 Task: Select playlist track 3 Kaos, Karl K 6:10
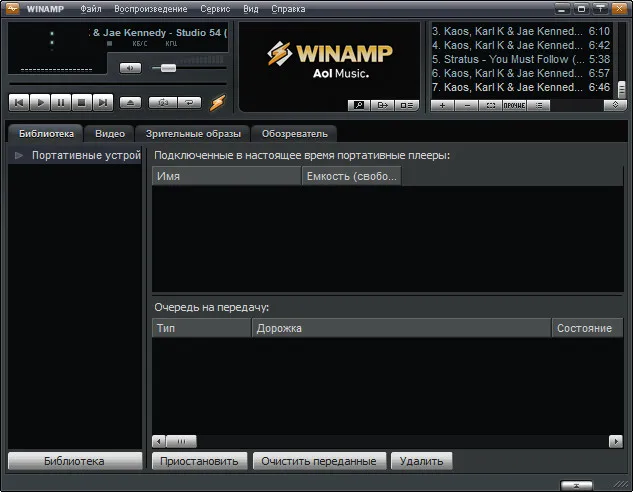tap(521, 31)
